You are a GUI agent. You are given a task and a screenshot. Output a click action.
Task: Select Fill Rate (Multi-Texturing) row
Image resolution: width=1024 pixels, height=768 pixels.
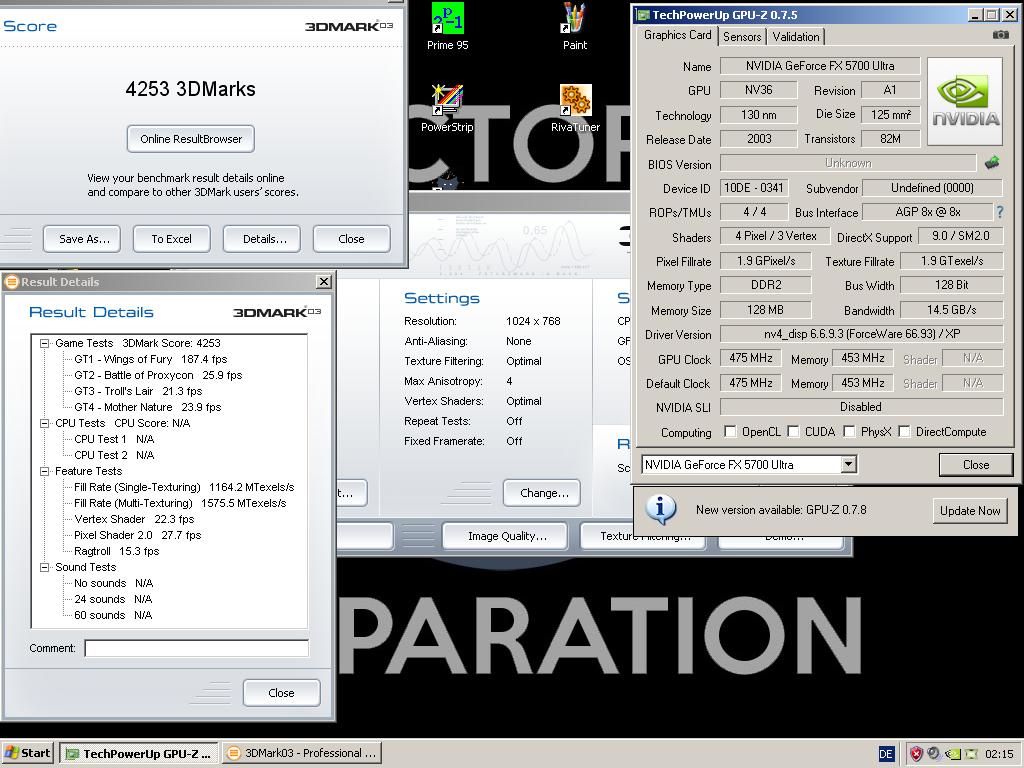(x=180, y=503)
